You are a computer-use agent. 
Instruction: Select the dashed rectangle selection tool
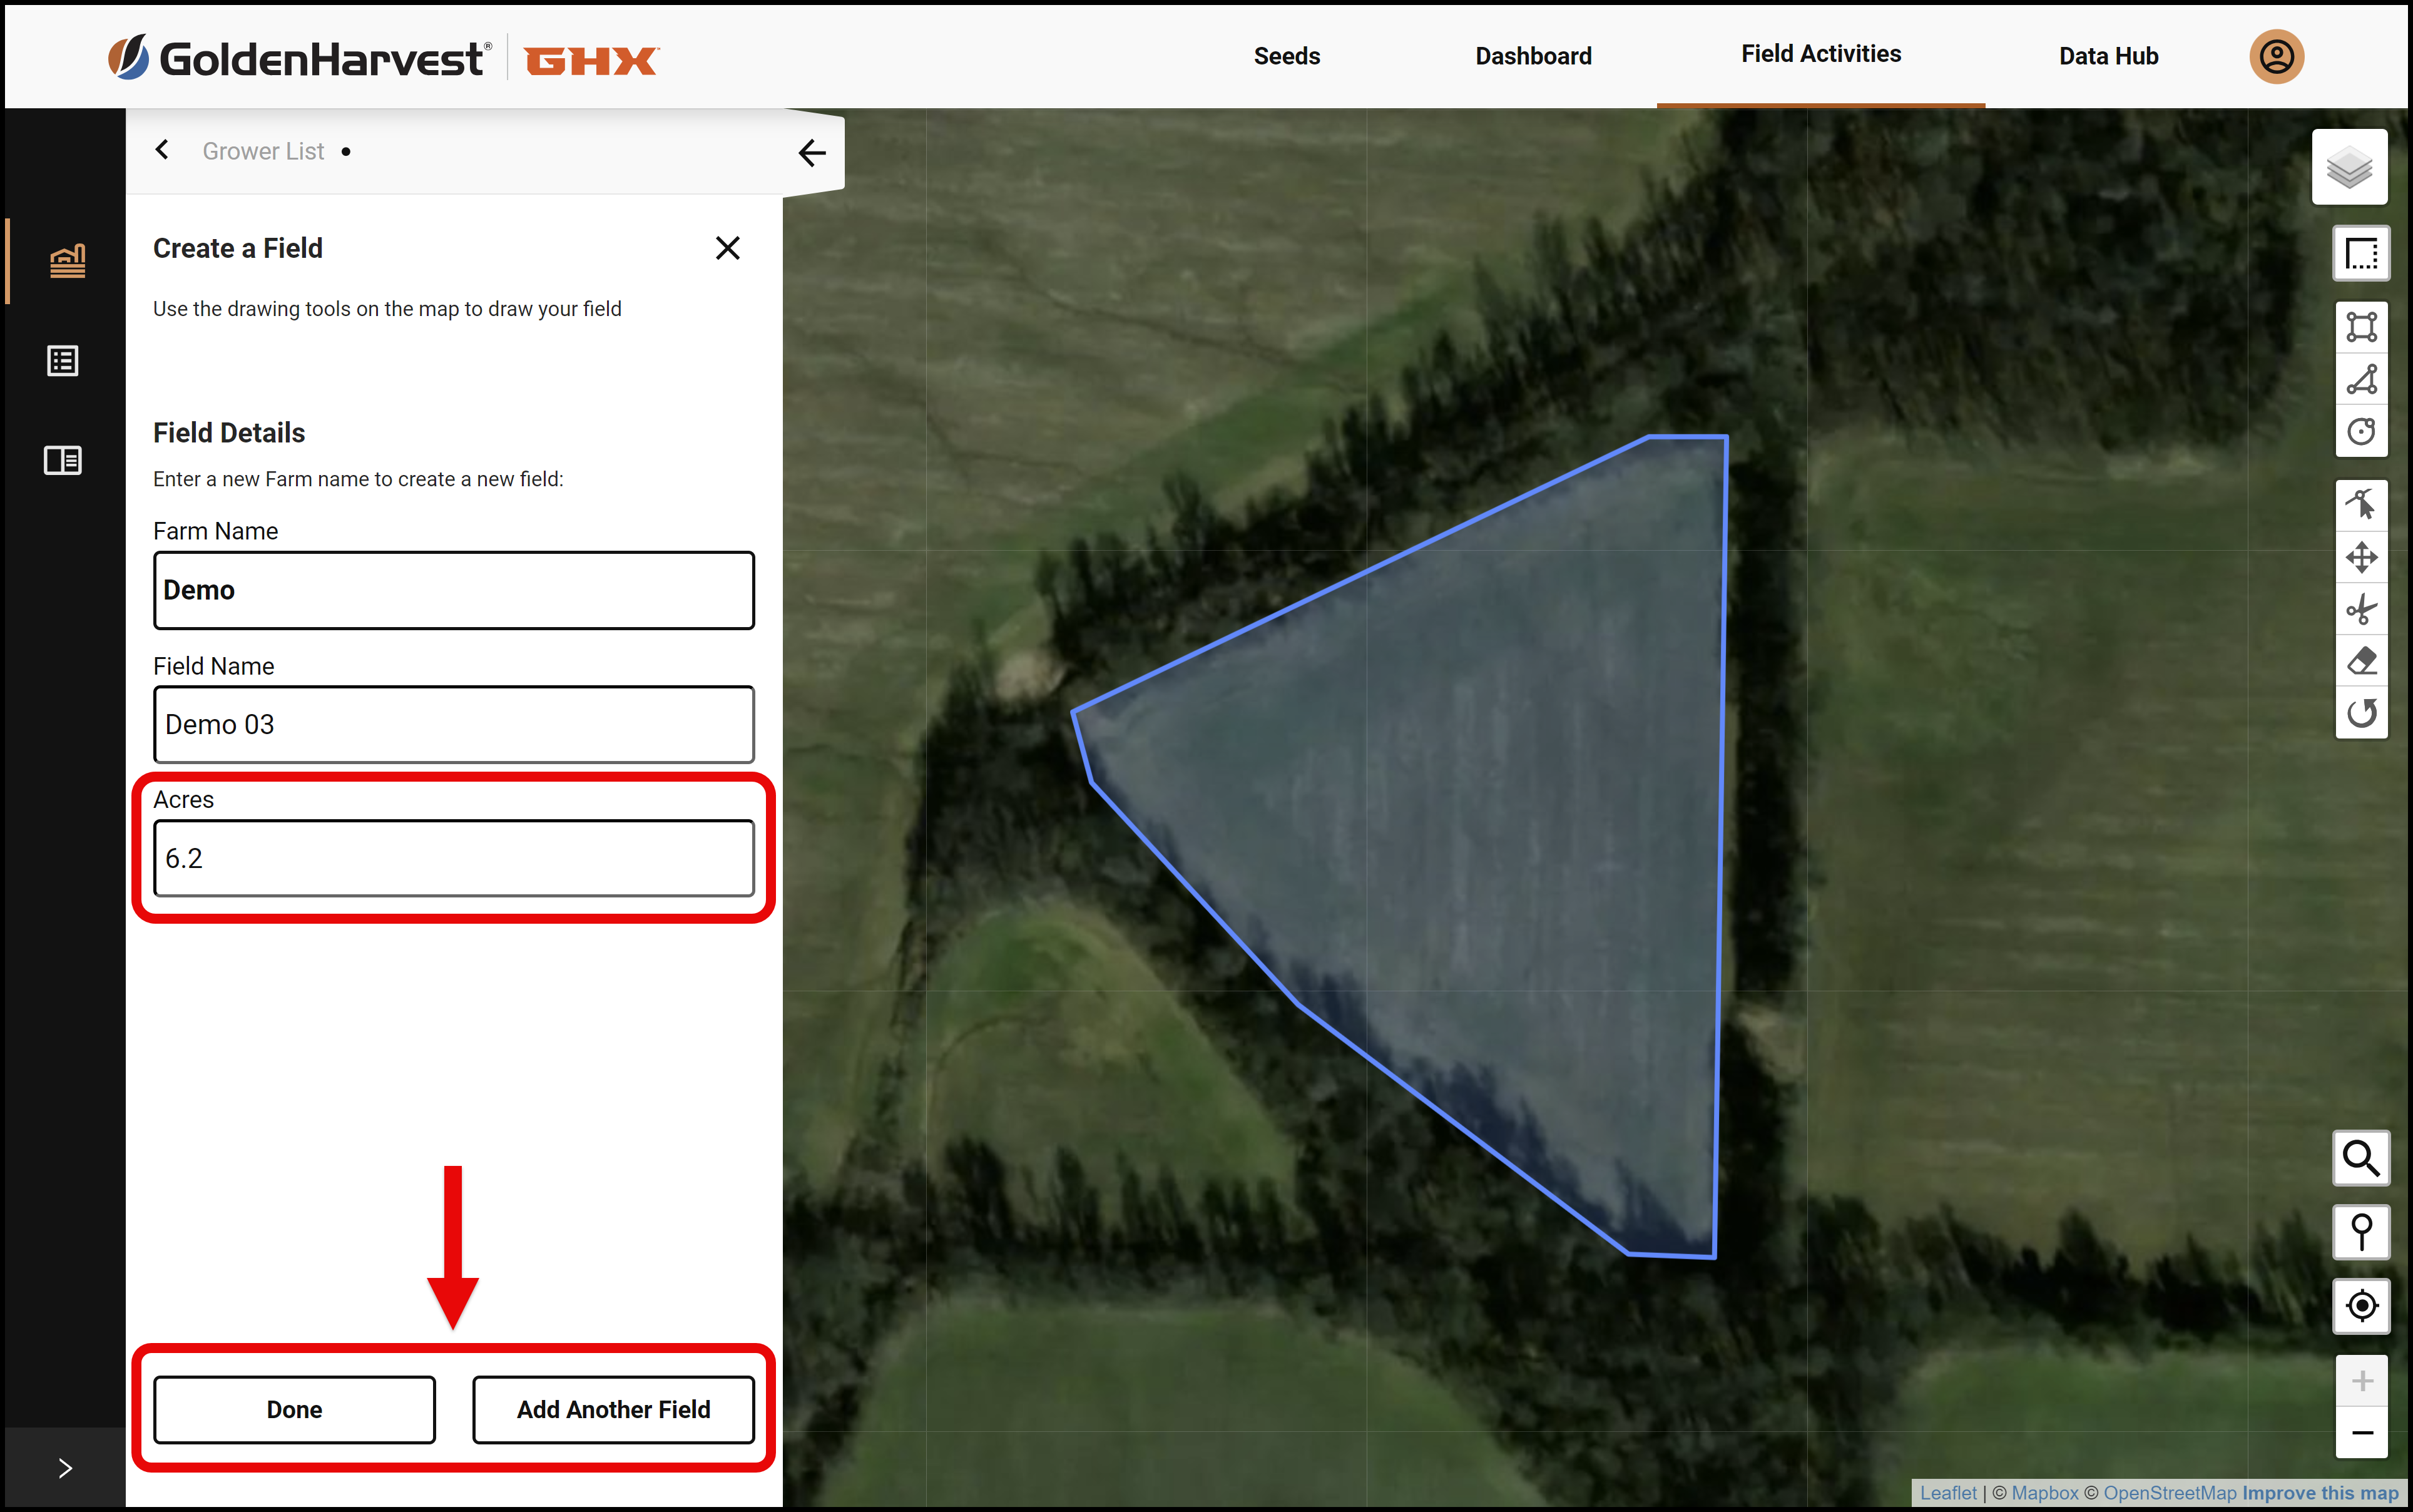(x=2361, y=254)
